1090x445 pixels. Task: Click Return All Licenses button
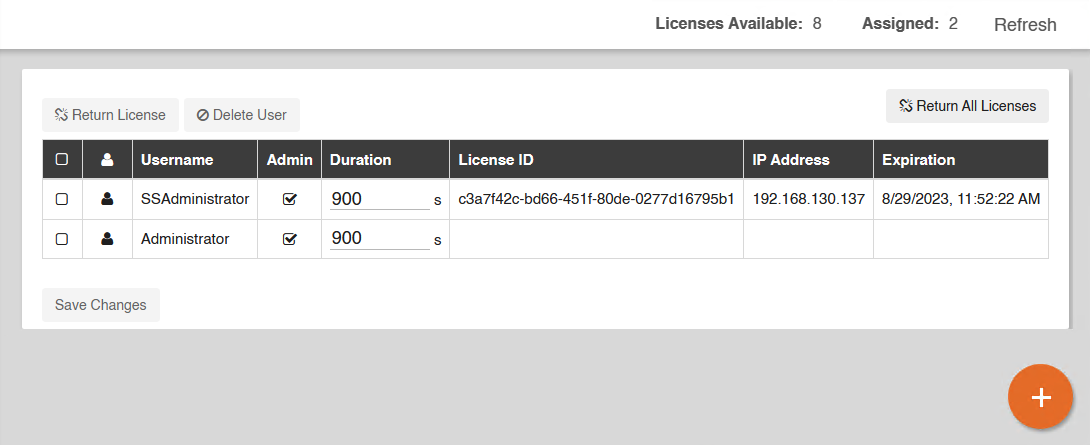pos(967,106)
